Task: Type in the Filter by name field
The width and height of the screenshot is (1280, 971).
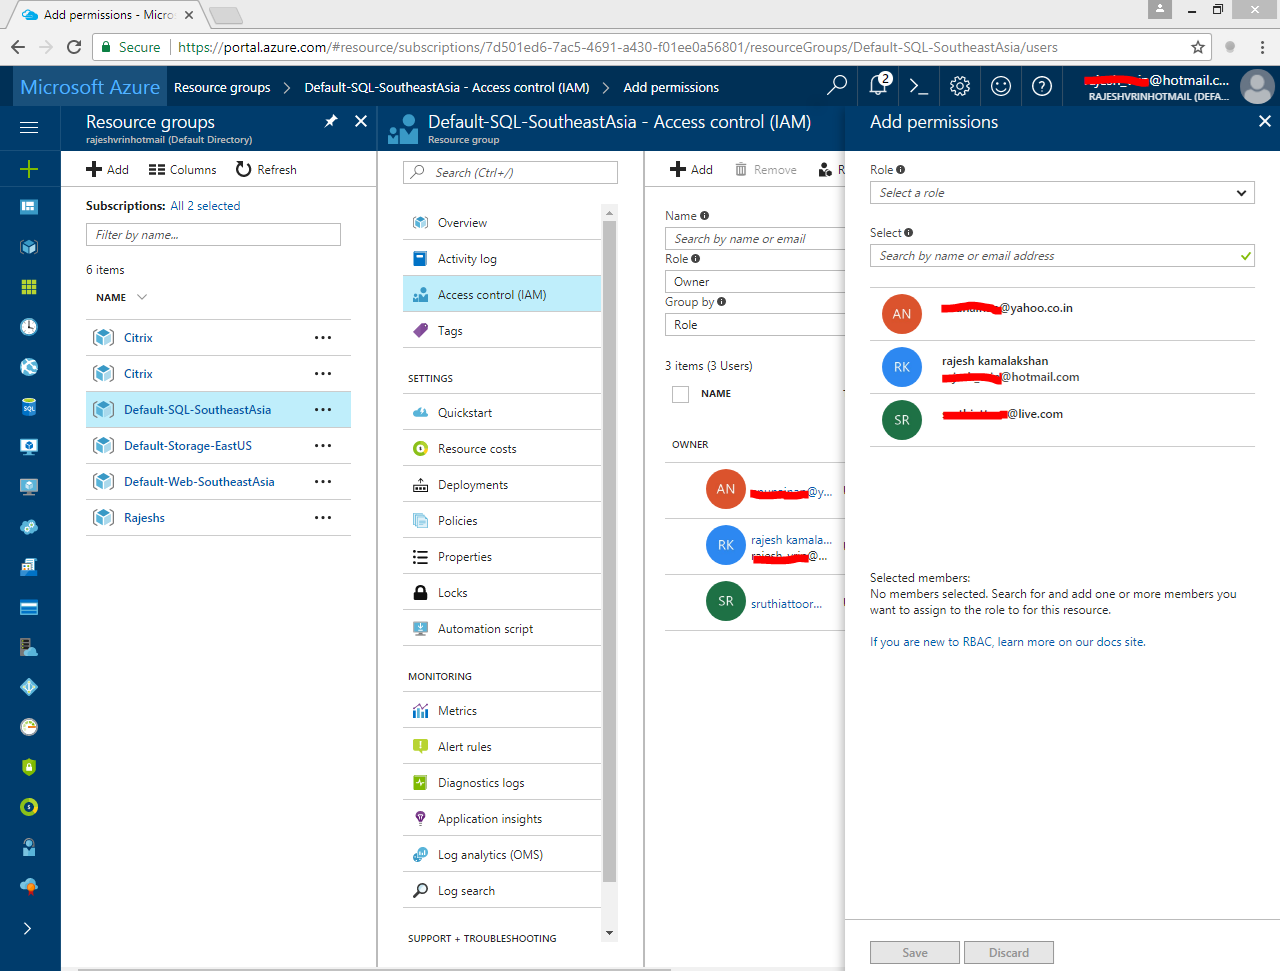Action: pos(213,234)
